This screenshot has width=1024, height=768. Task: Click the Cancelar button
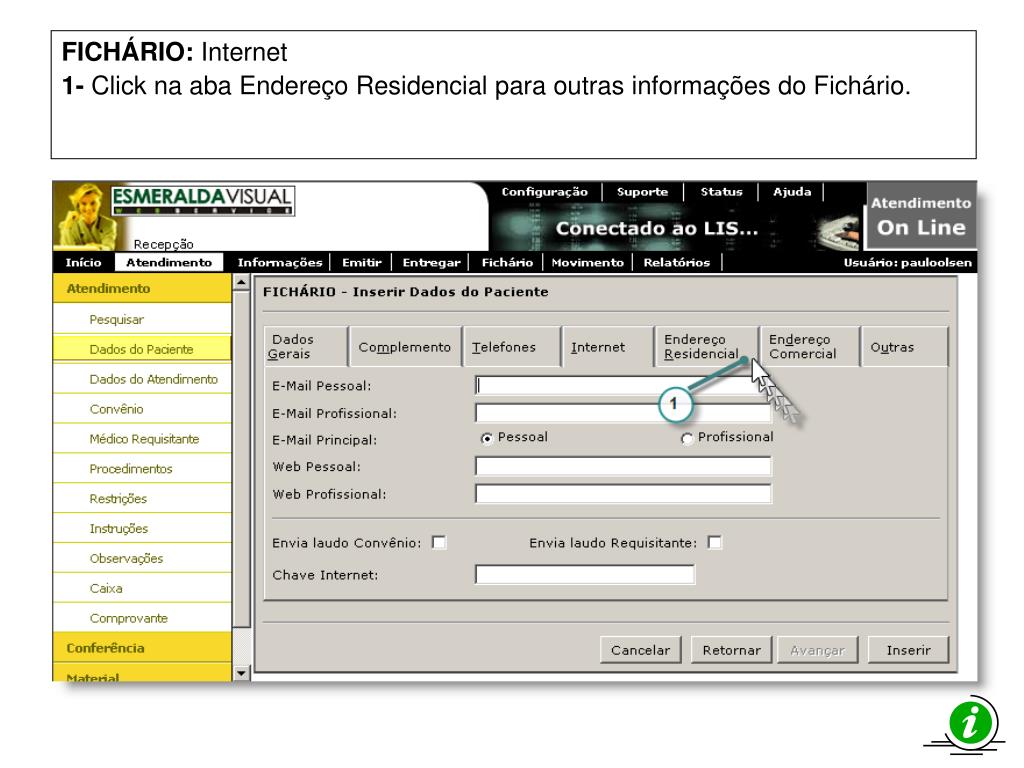[641, 650]
